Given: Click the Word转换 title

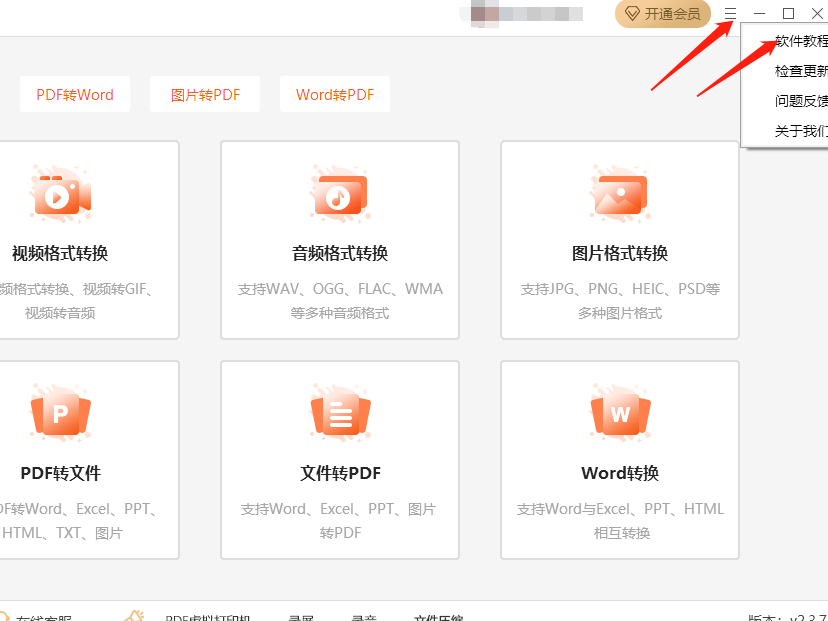Looking at the screenshot, I should 620,473.
